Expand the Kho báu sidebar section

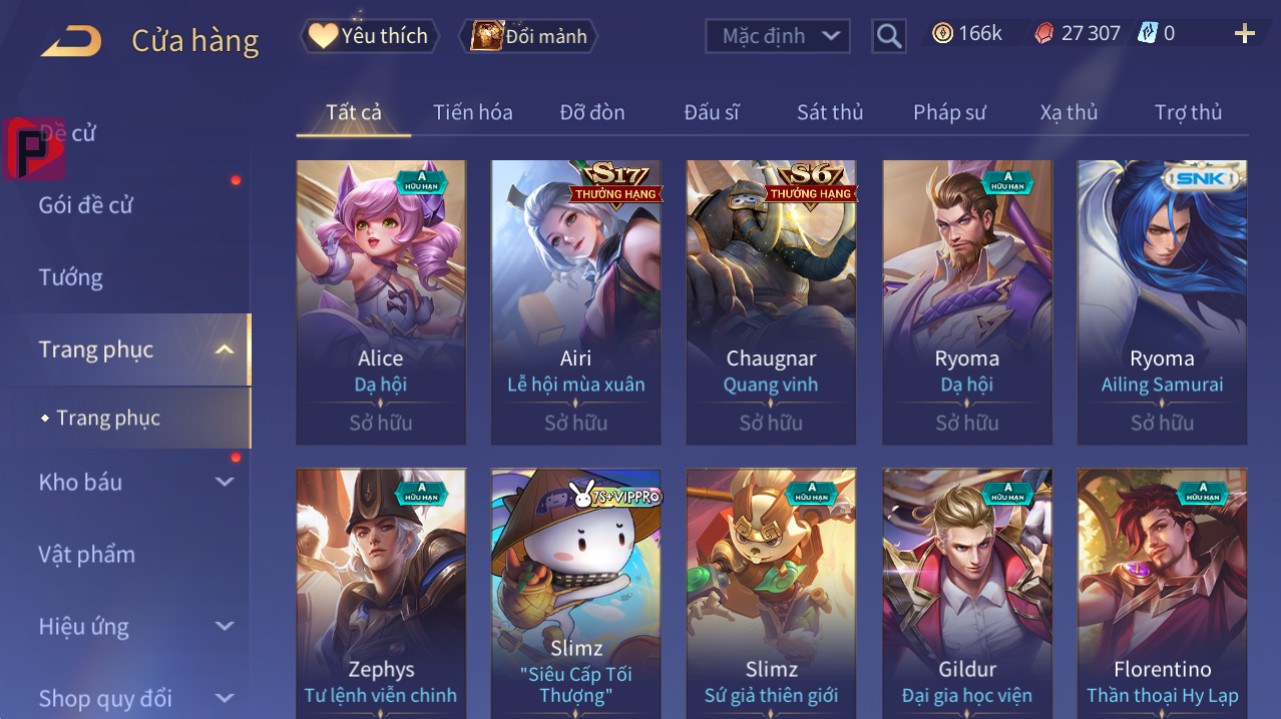coord(225,482)
